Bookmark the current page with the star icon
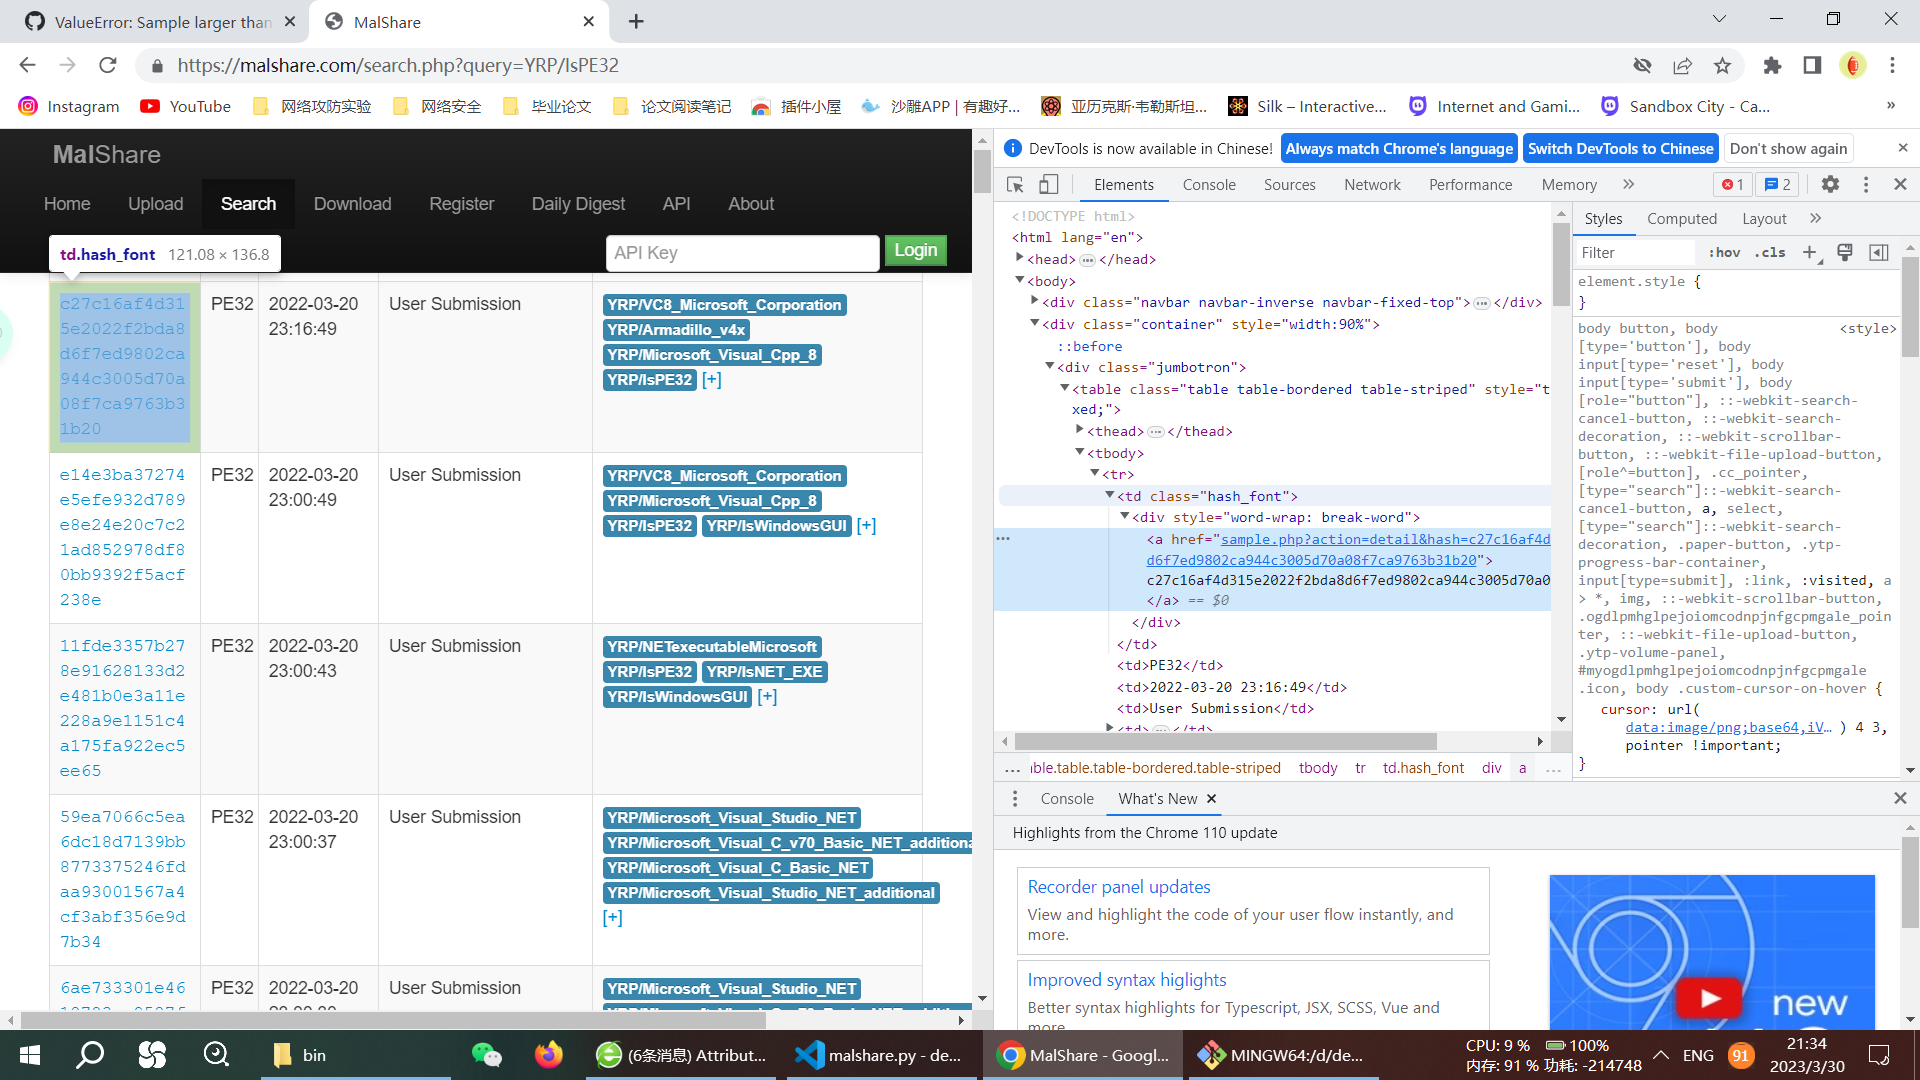This screenshot has height=1080, width=1920. [x=1722, y=65]
